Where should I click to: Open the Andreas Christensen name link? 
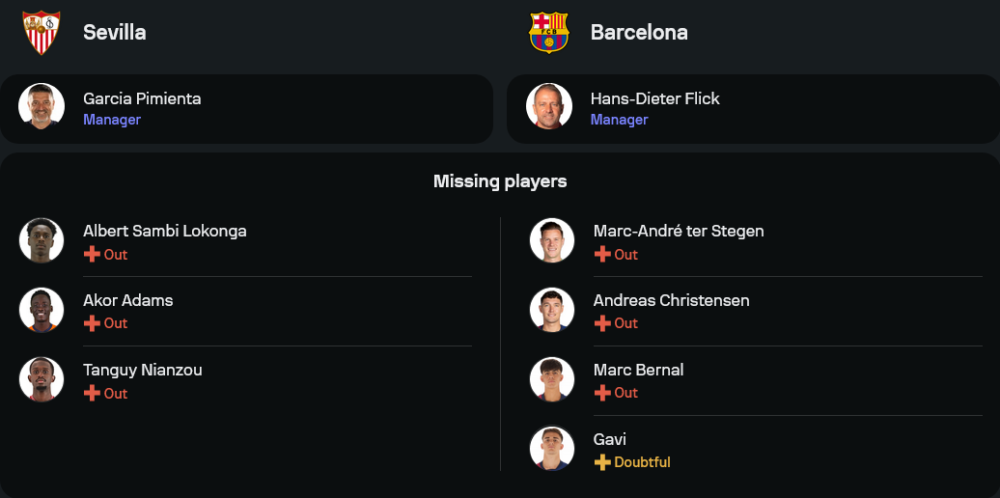671,300
